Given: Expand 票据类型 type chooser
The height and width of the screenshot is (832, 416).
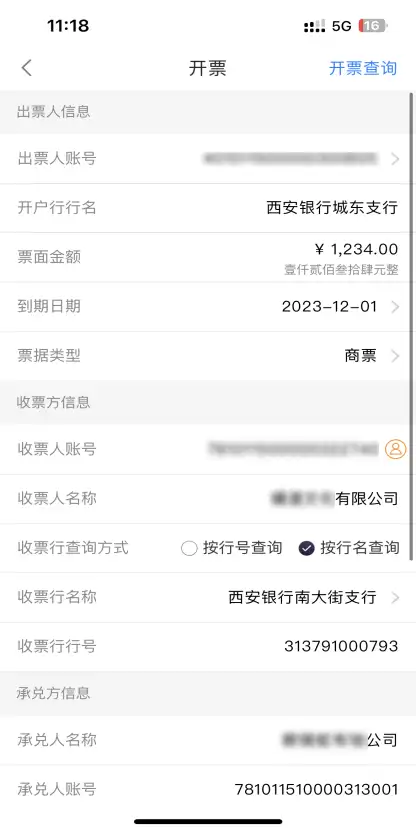Looking at the screenshot, I should 395,356.
